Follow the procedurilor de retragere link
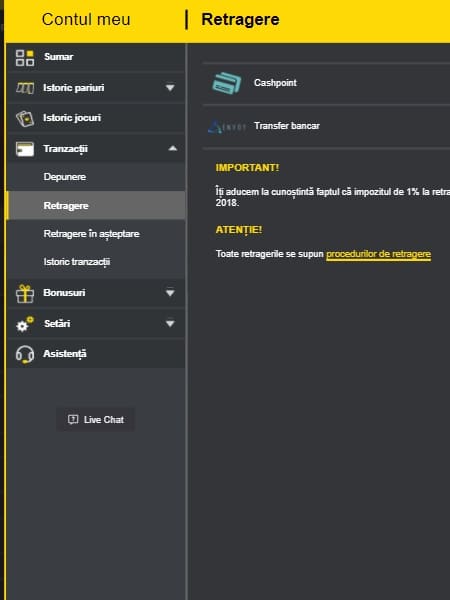The image size is (450, 600). point(378,254)
